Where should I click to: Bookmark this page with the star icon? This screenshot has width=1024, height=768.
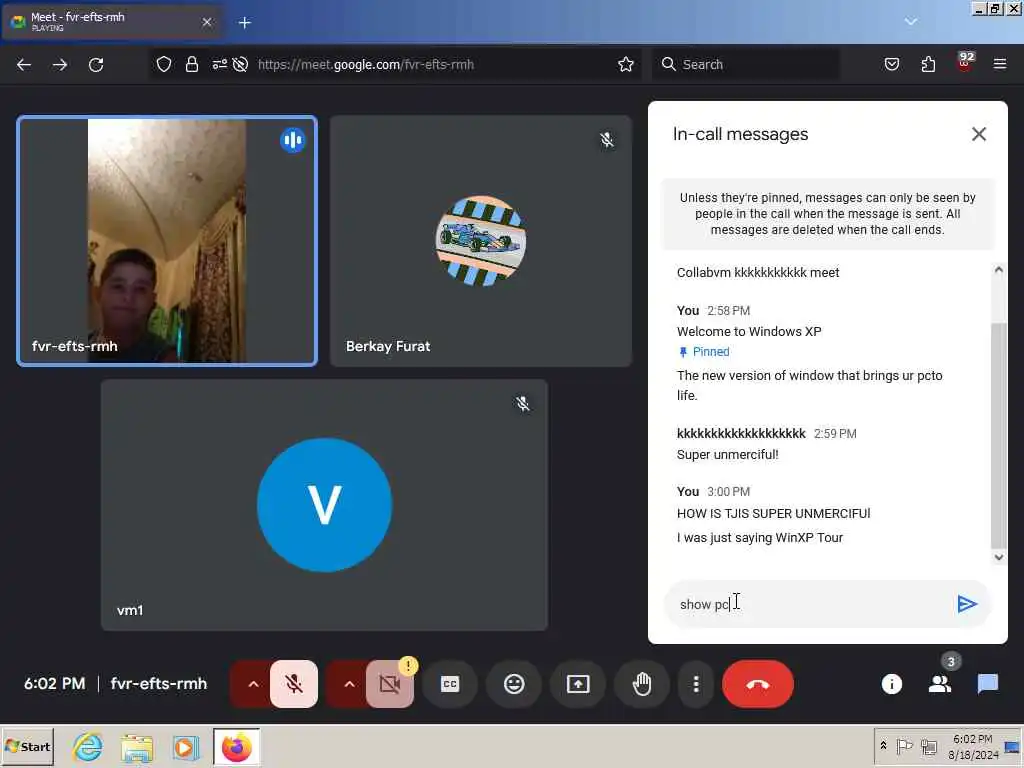pyautogui.click(x=626, y=64)
